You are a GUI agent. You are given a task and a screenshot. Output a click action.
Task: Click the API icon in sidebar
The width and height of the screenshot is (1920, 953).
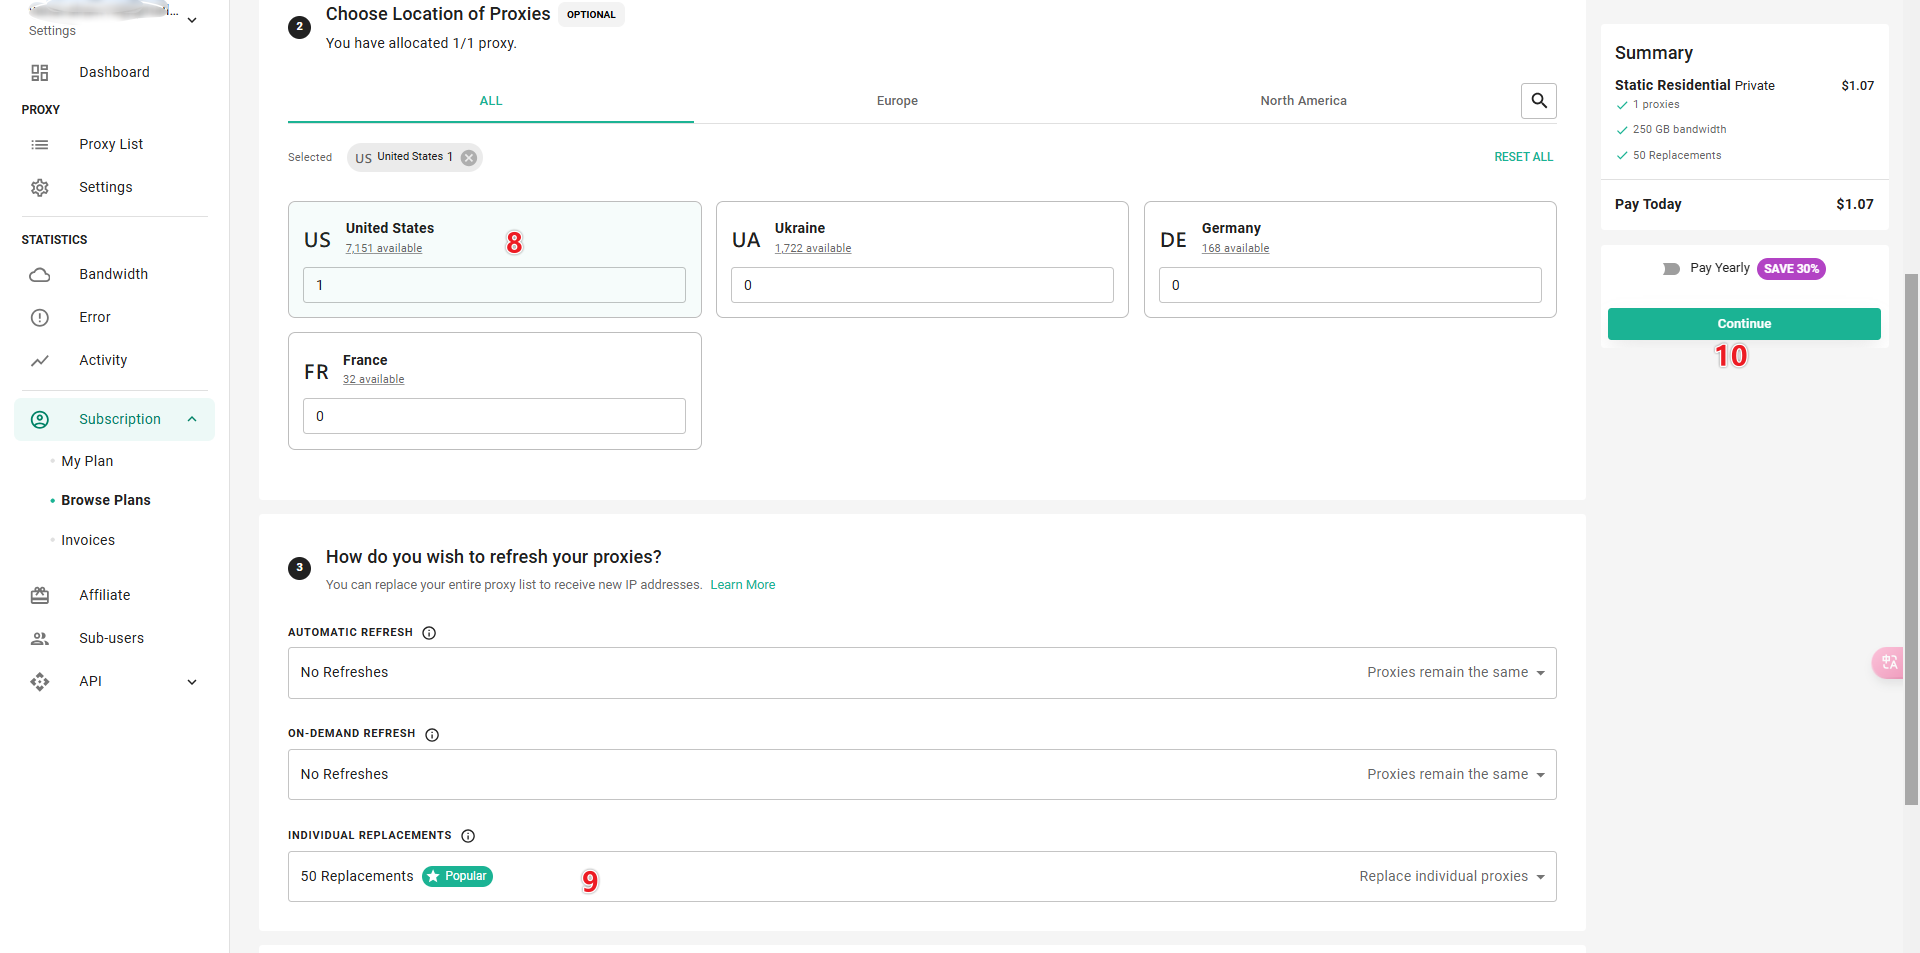(40, 682)
